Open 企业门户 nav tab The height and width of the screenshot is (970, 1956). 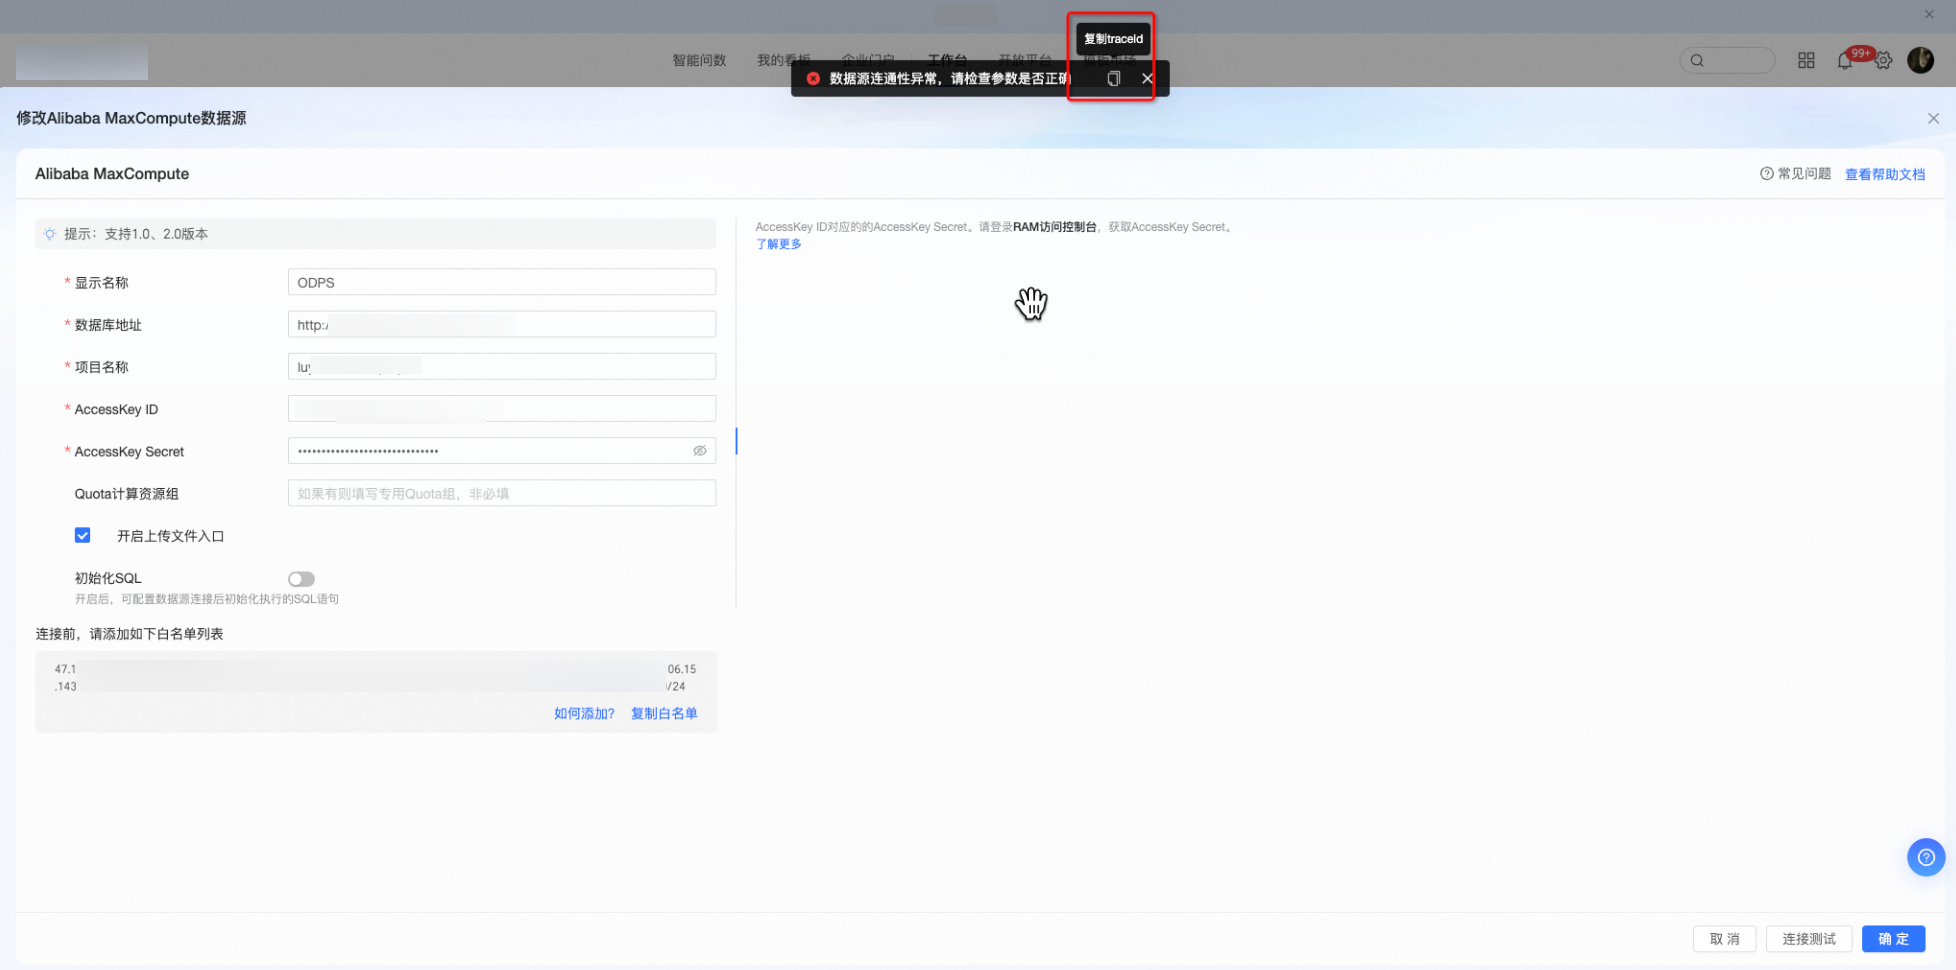pyautogui.click(x=867, y=60)
